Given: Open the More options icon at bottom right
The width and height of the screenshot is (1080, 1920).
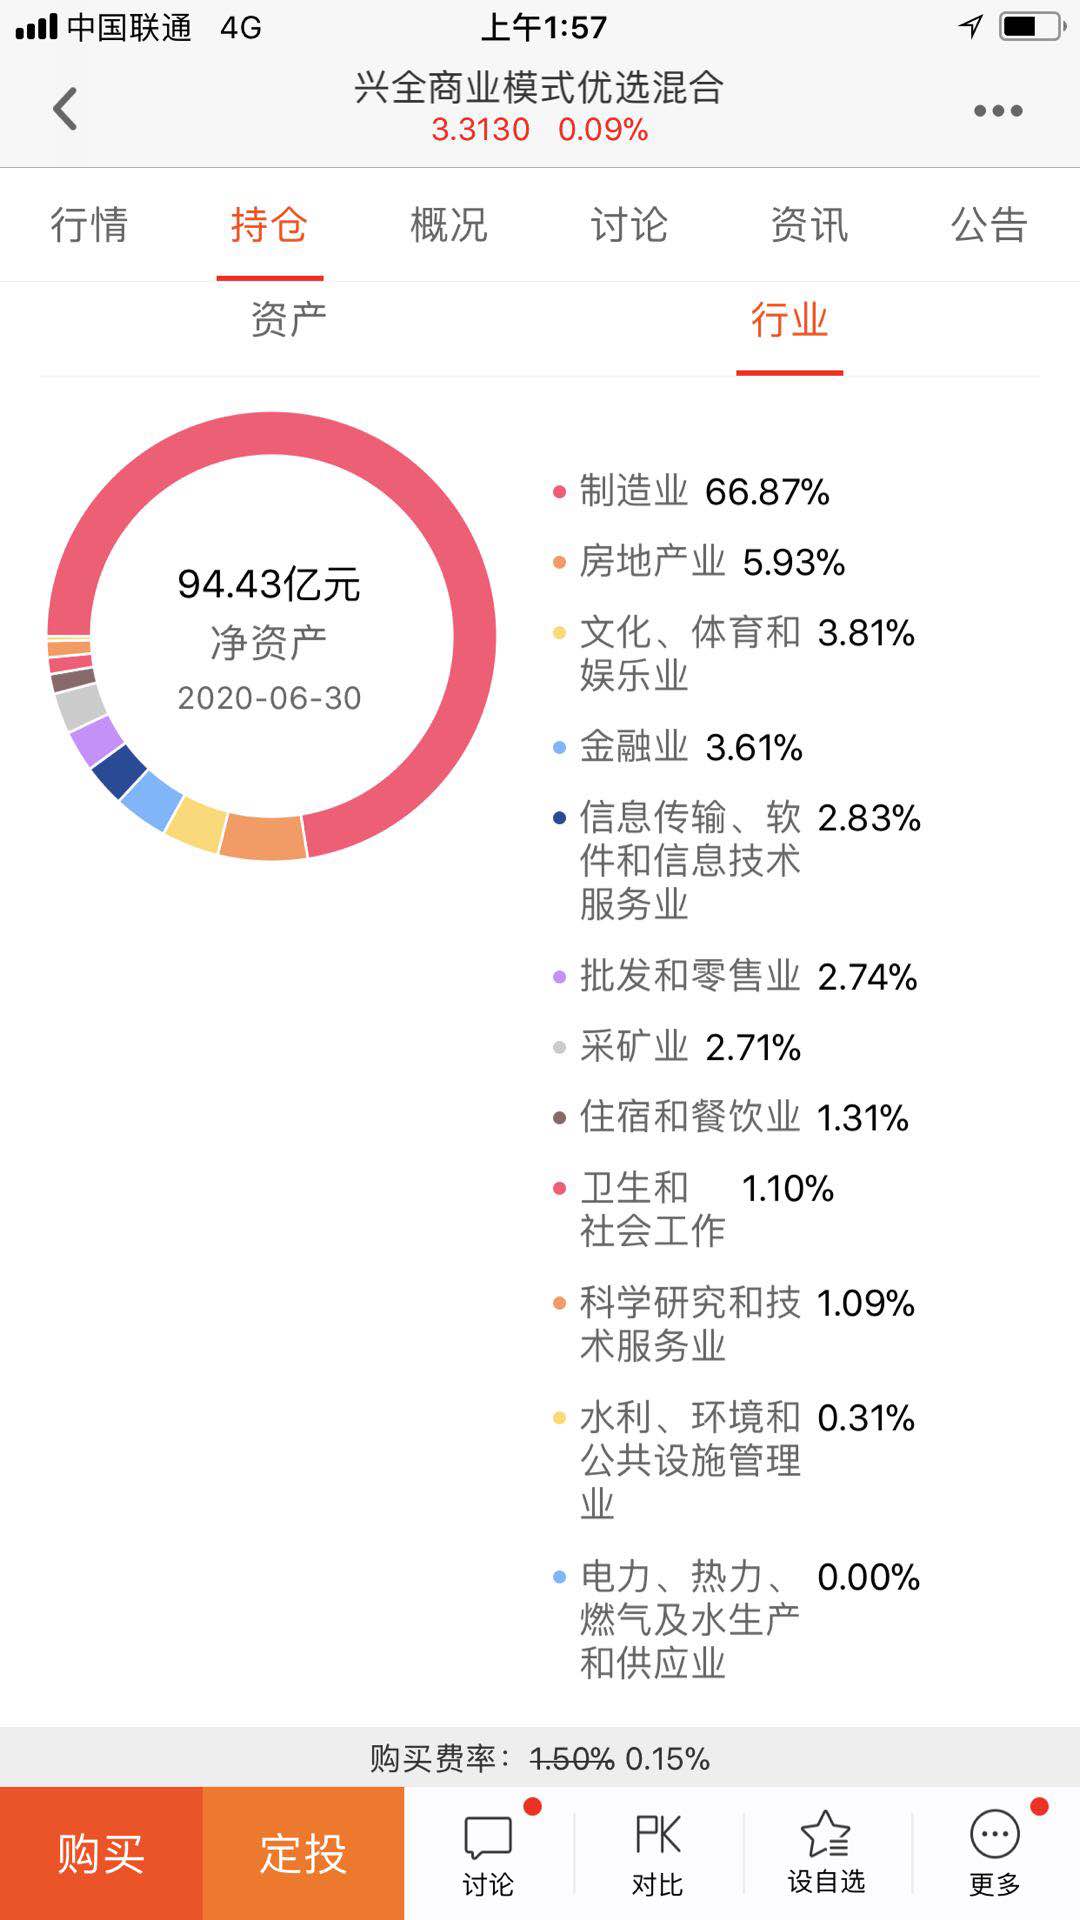Looking at the screenshot, I should 993,1855.
